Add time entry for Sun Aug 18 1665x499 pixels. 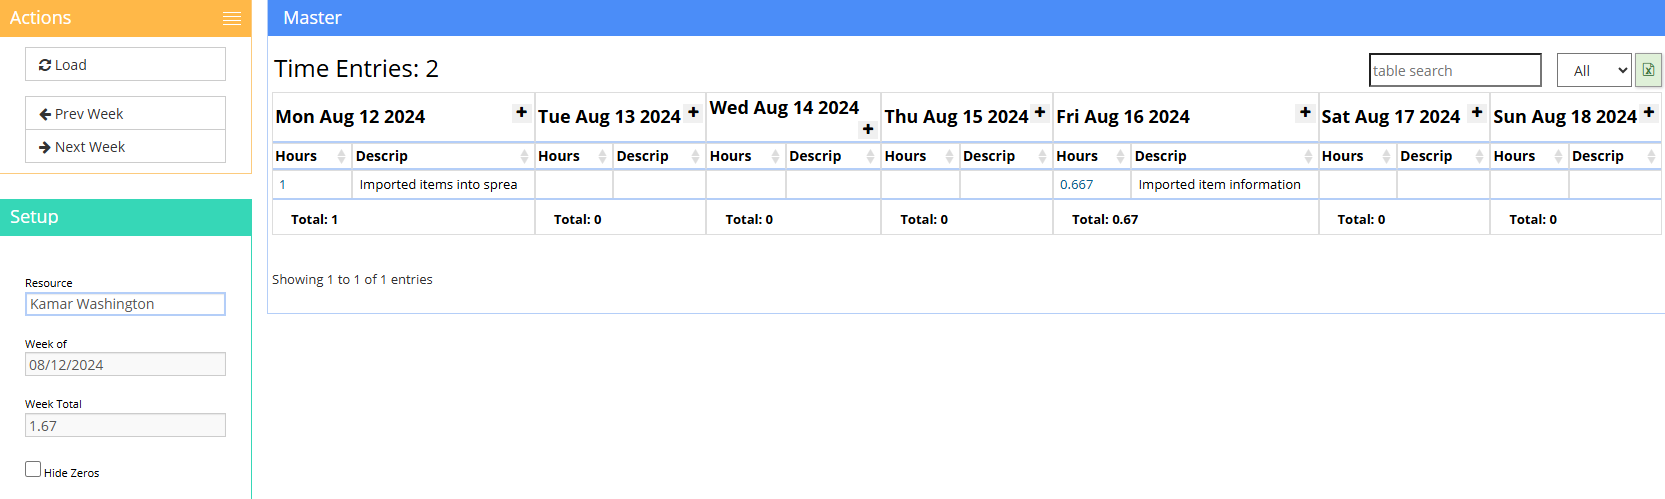click(x=1649, y=112)
